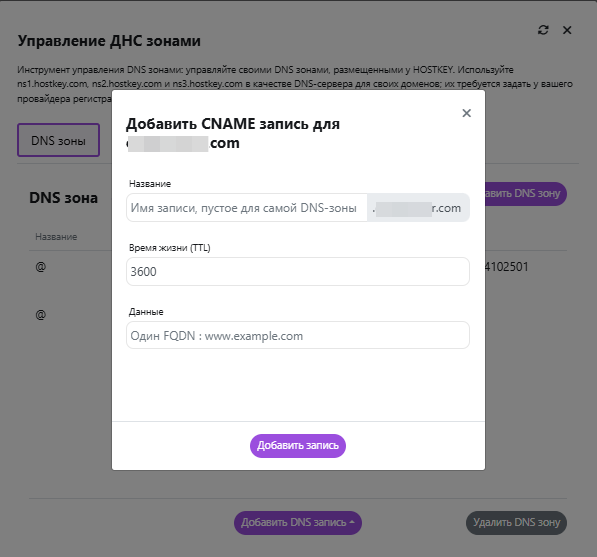597x557 pixels.
Task: Click the Удалить DNS зону button
Action: 516,523
